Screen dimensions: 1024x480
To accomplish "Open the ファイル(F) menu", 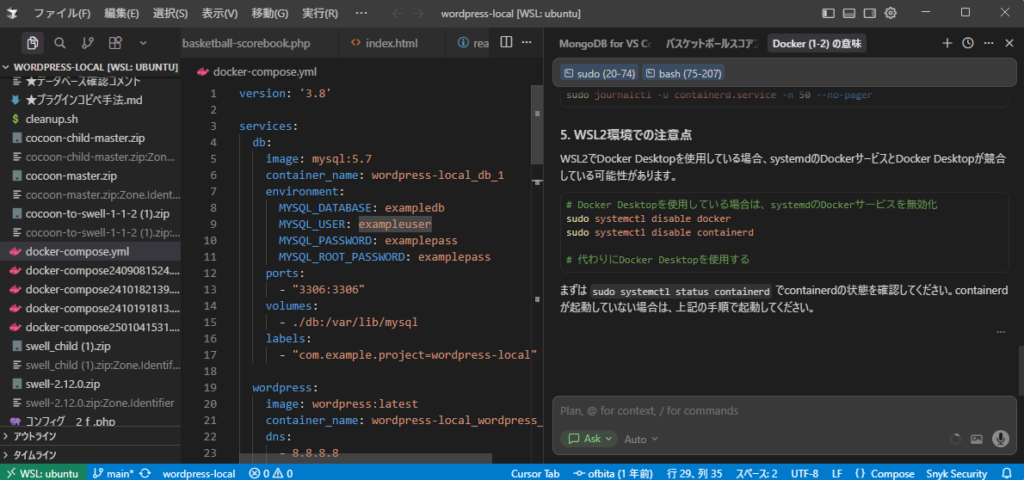I will click(x=62, y=13).
